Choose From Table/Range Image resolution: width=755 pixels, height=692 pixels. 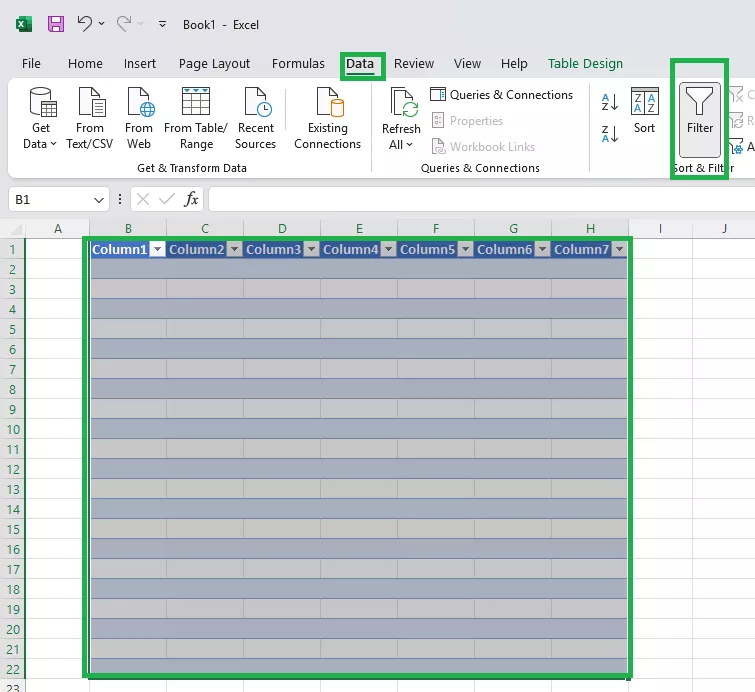pos(196,118)
